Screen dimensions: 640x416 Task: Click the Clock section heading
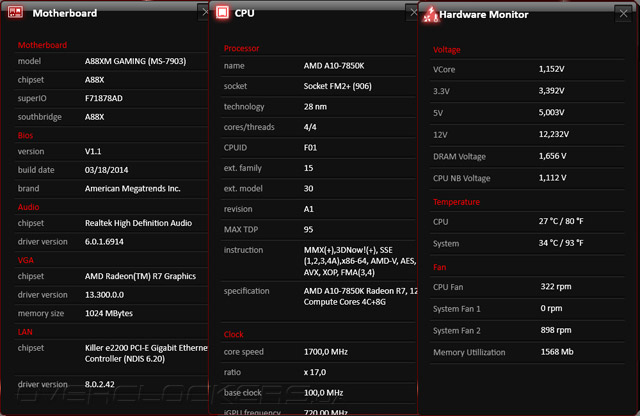tap(233, 334)
